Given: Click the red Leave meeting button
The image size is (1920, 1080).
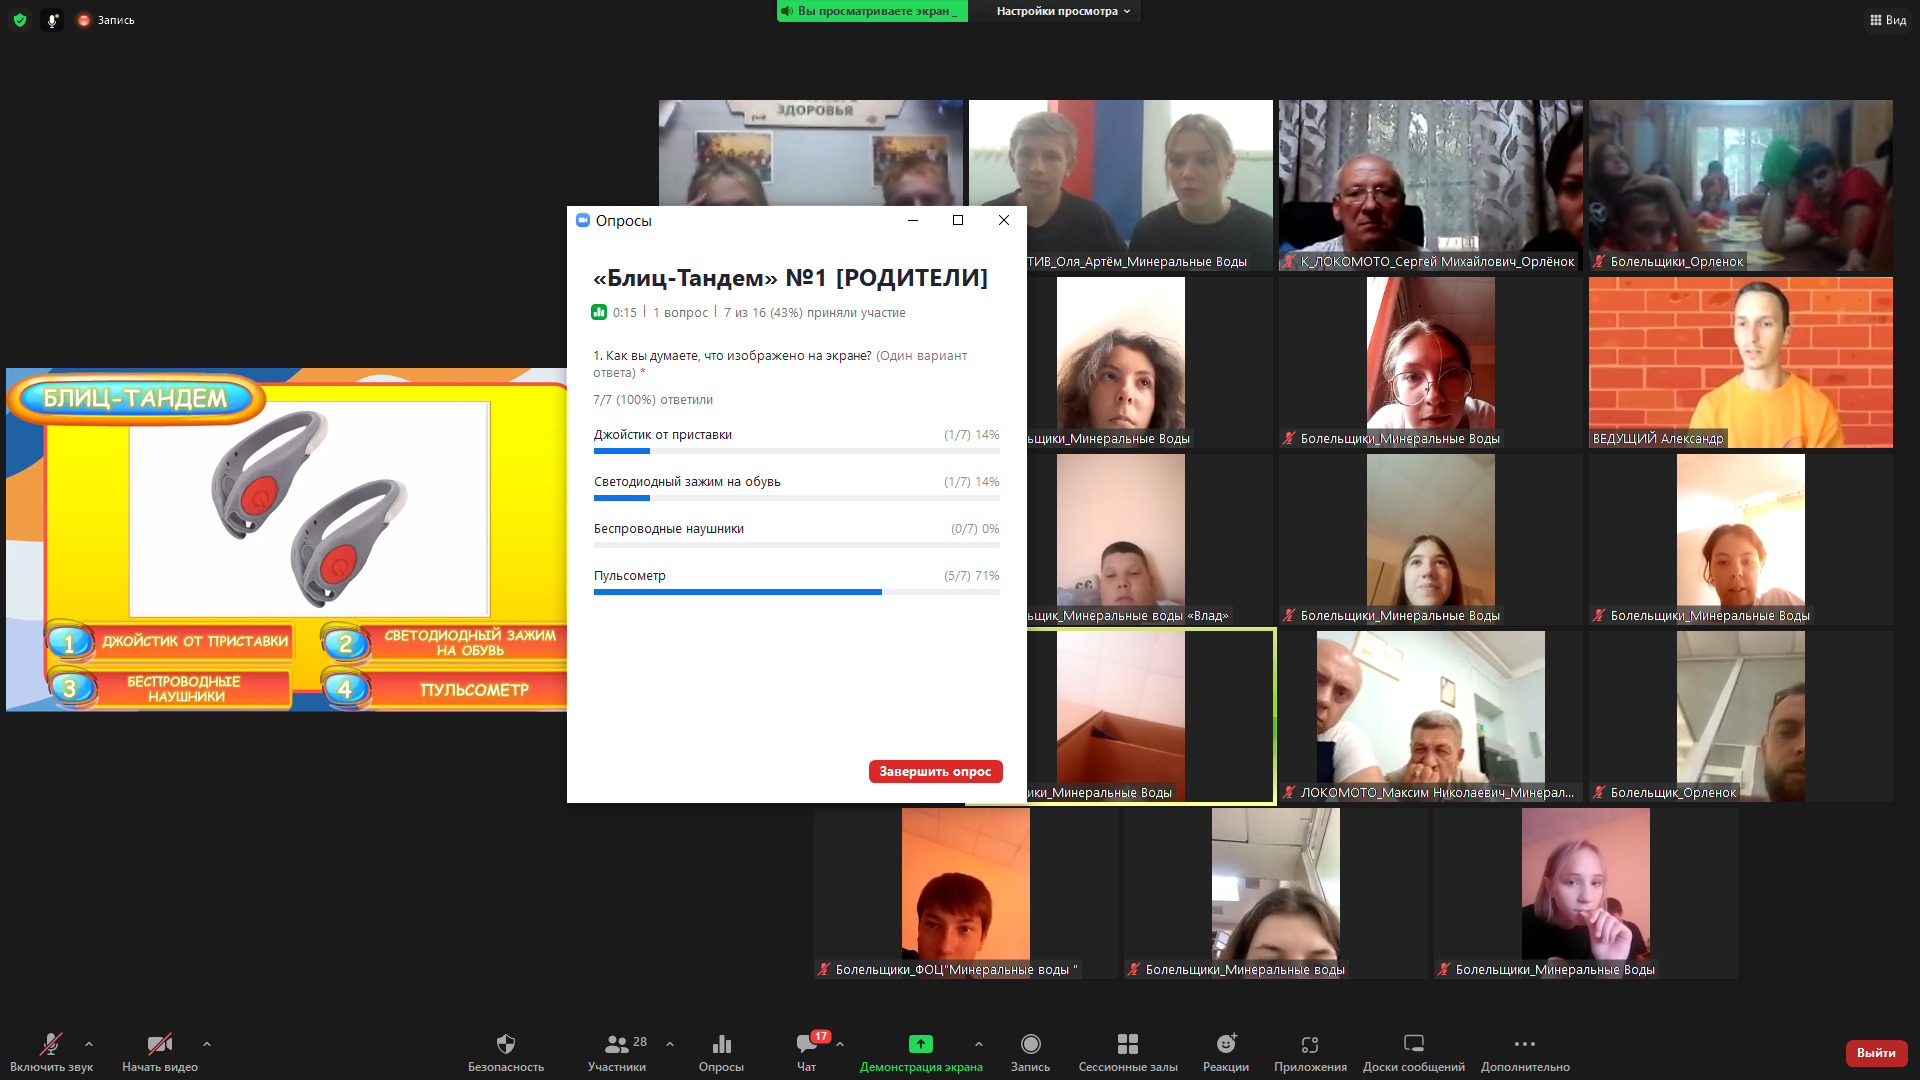Looking at the screenshot, I should tap(1875, 1053).
